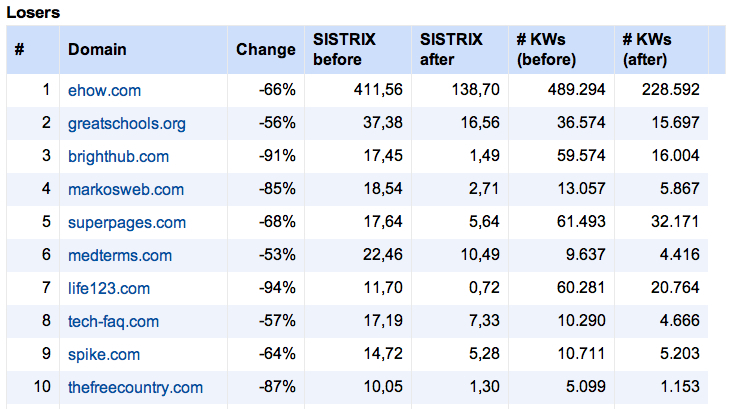Click the Change column header
The height and width of the screenshot is (409, 731).
(x=266, y=49)
